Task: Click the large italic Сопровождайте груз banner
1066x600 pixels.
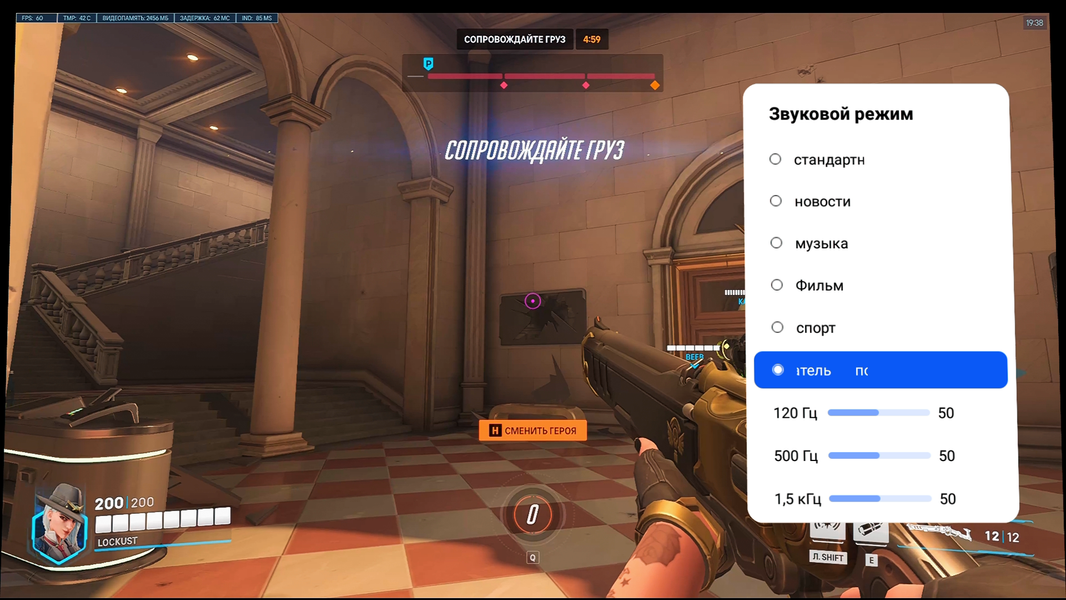Action: click(534, 150)
